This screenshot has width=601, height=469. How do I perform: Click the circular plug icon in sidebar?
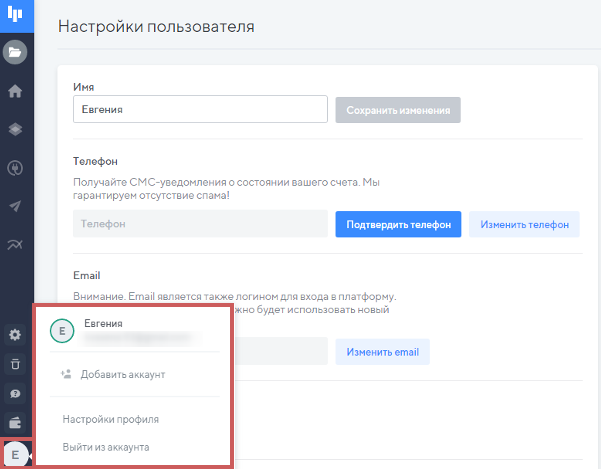(x=16, y=168)
